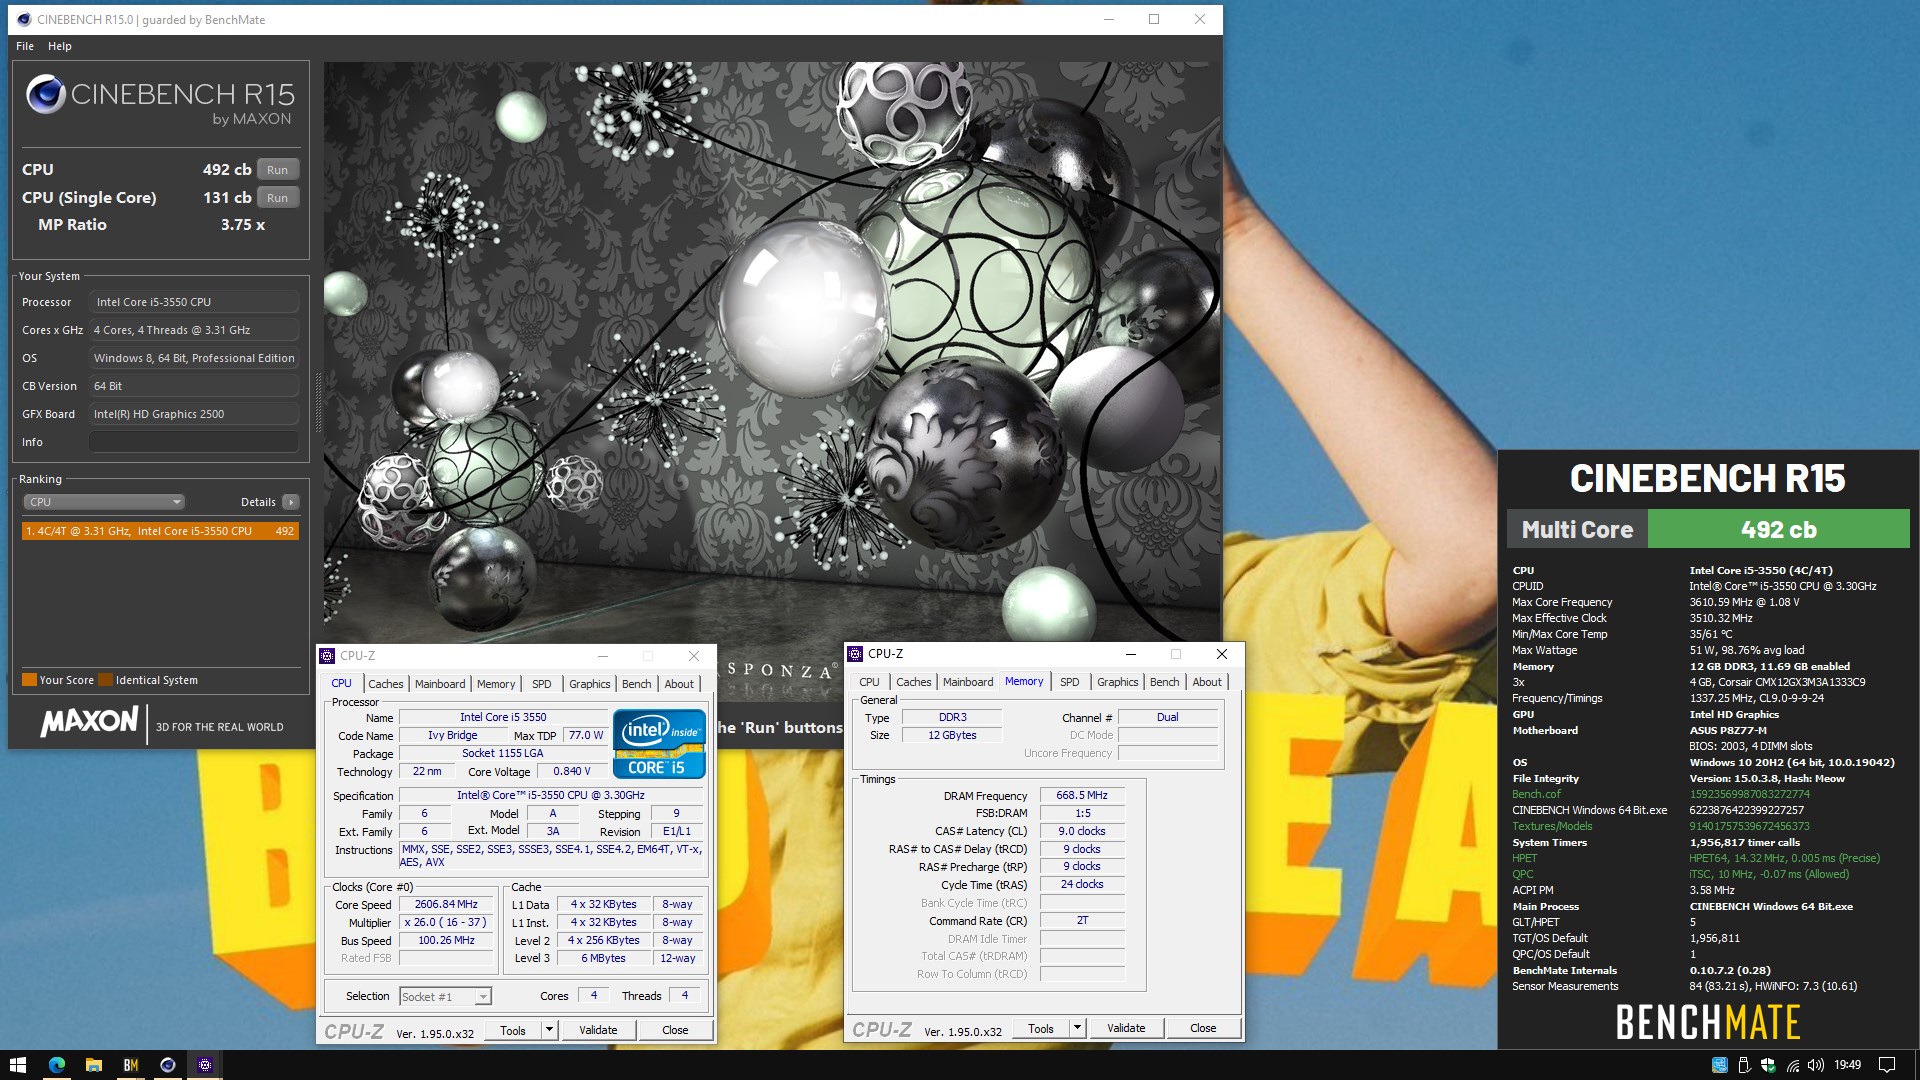Click Tools button in left CPU-Z window

(513, 1030)
